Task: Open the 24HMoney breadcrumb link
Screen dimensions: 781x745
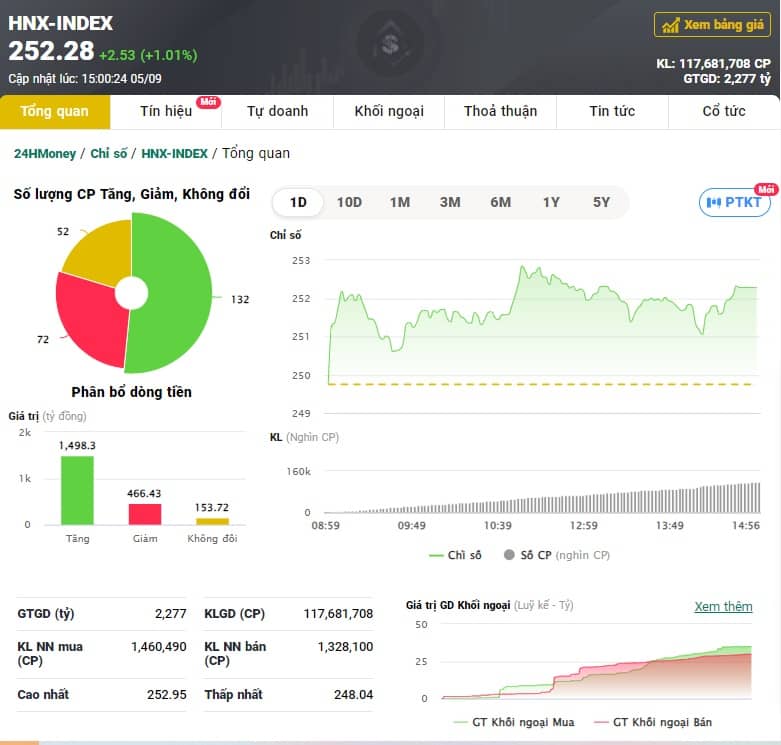Action: click(45, 153)
